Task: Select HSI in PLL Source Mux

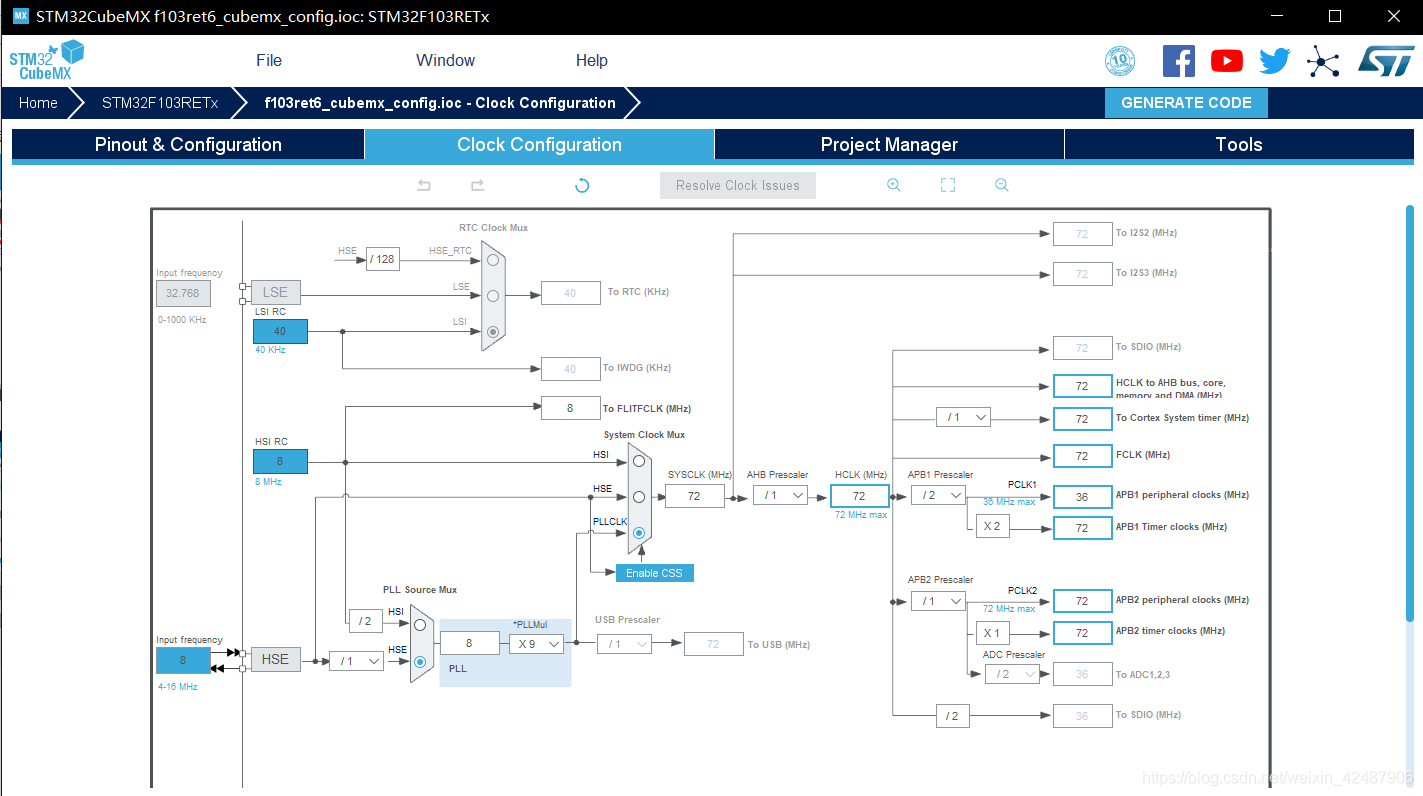Action: 420,625
